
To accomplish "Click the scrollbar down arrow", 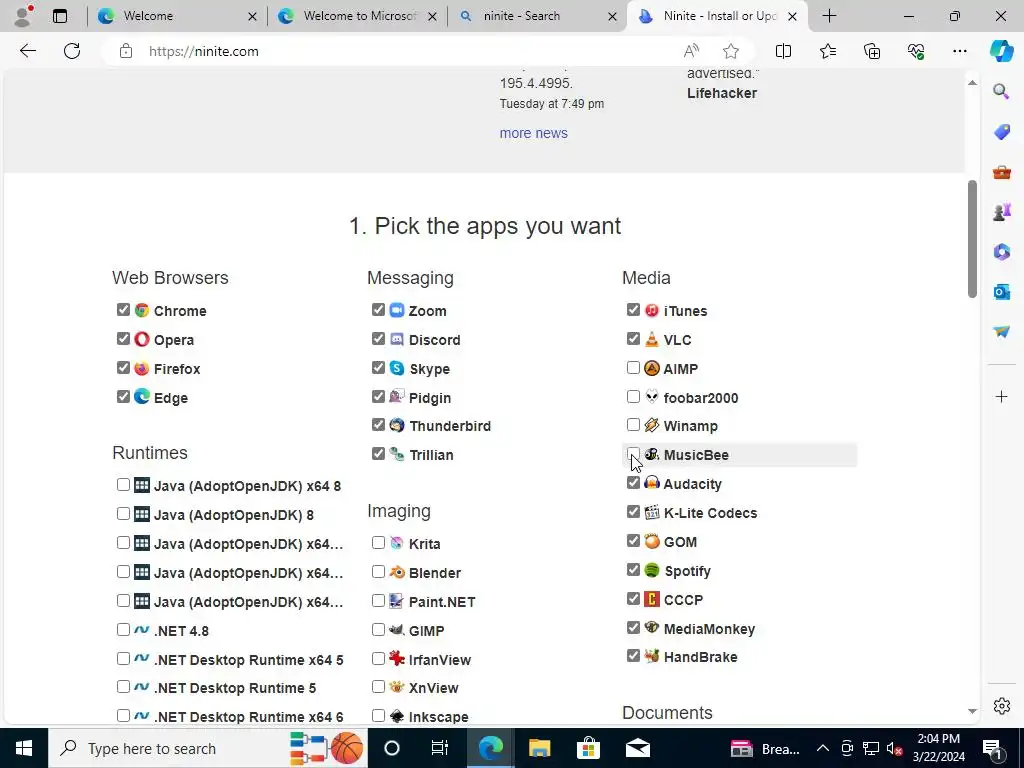I will [972, 711].
